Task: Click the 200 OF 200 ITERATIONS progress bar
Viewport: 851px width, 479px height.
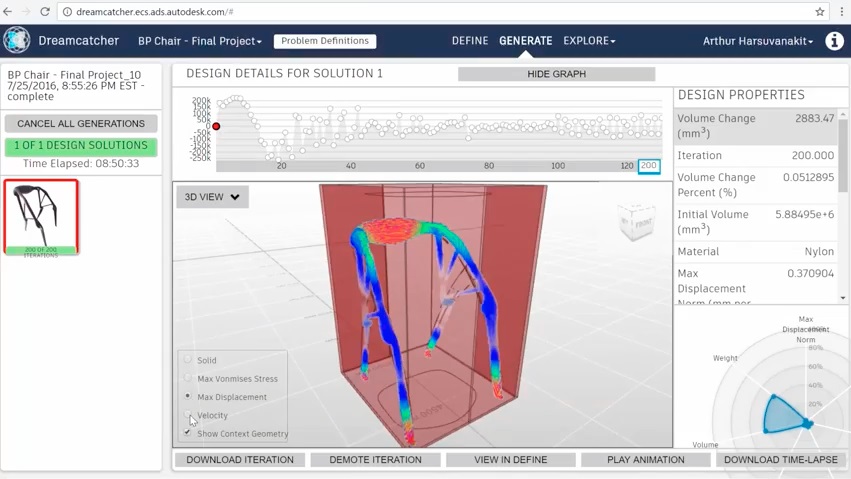Action: pos(41,251)
